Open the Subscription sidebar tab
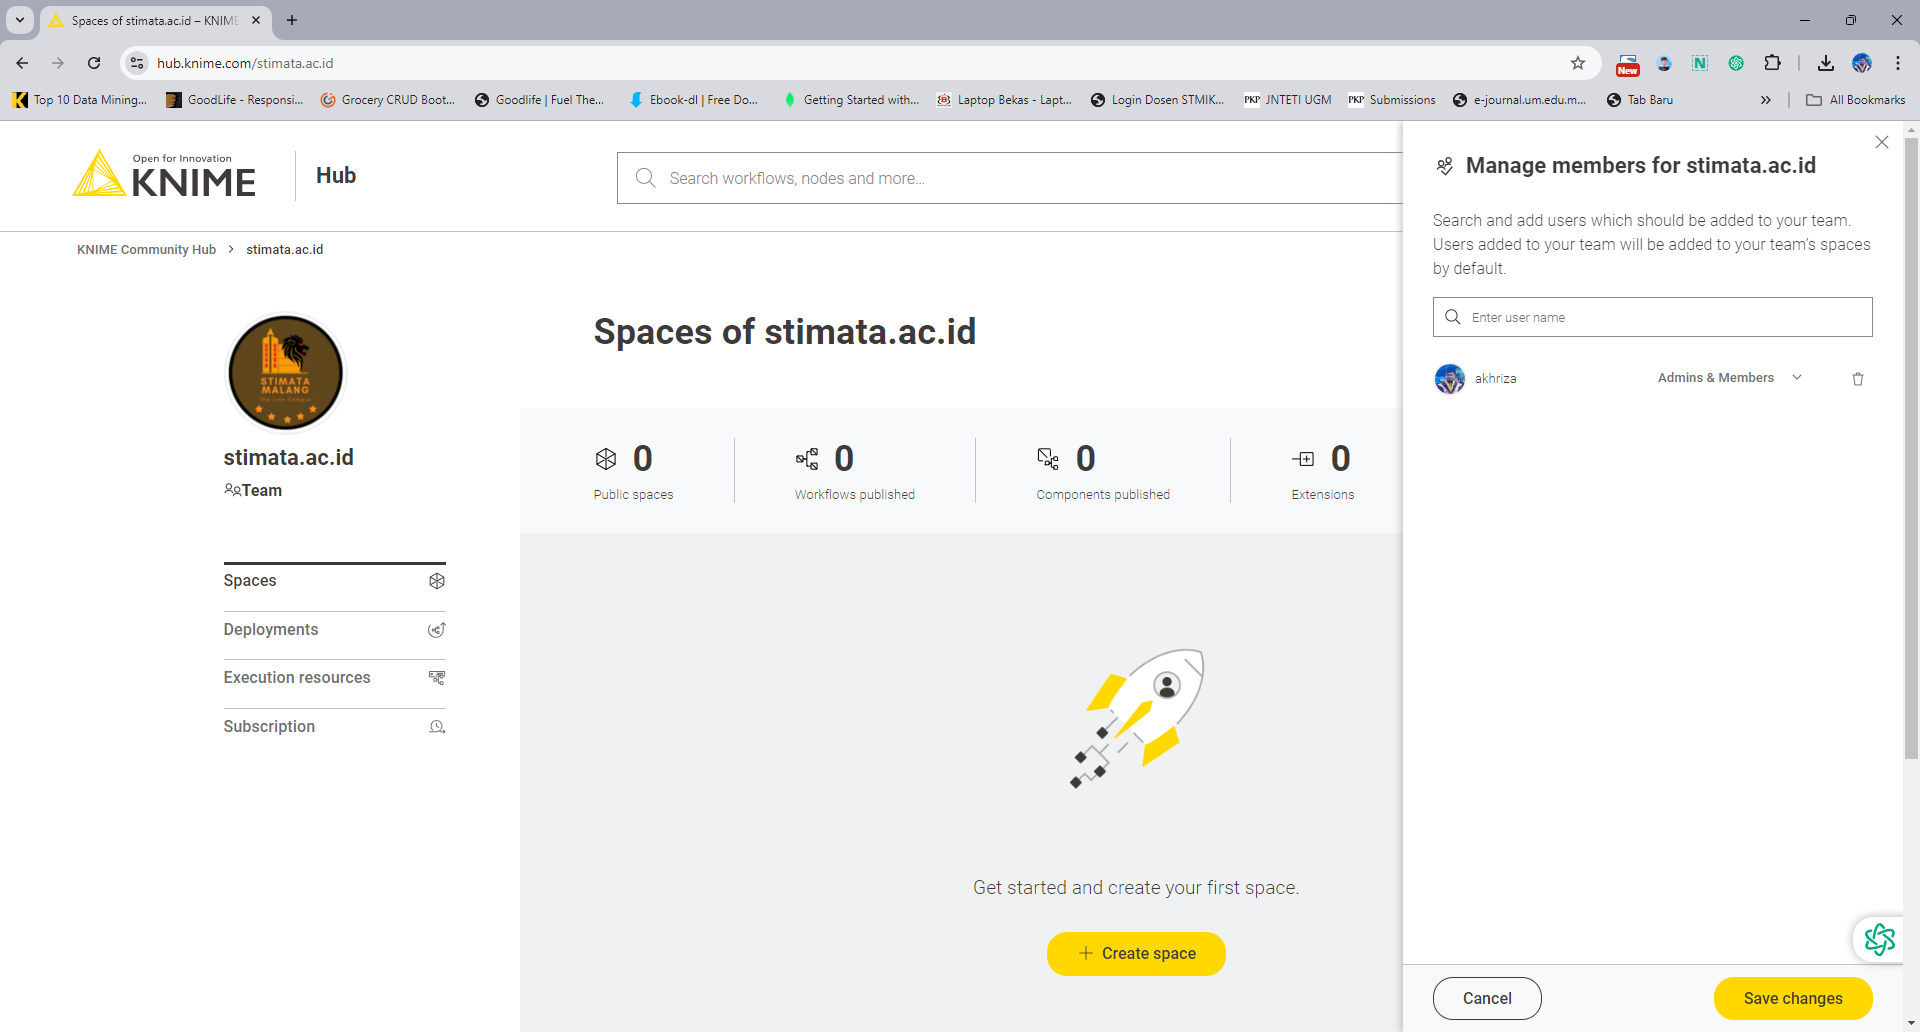This screenshot has width=1920, height=1032. pyautogui.click(x=334, y=727)
